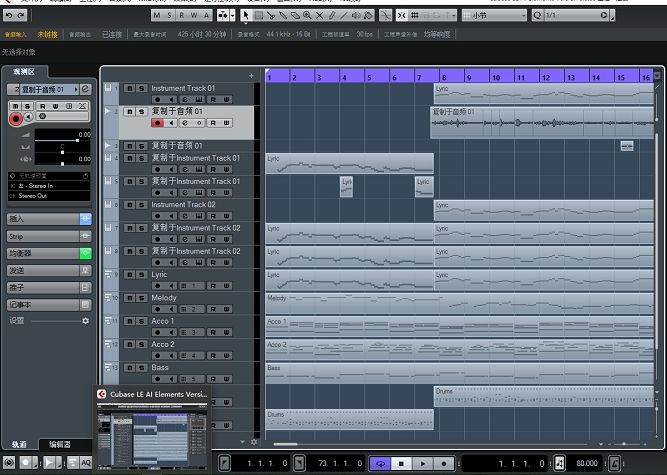Activate the cycle loop button in transport
The height and width of the screenshot is (475, 667).
tap(381, 464)
